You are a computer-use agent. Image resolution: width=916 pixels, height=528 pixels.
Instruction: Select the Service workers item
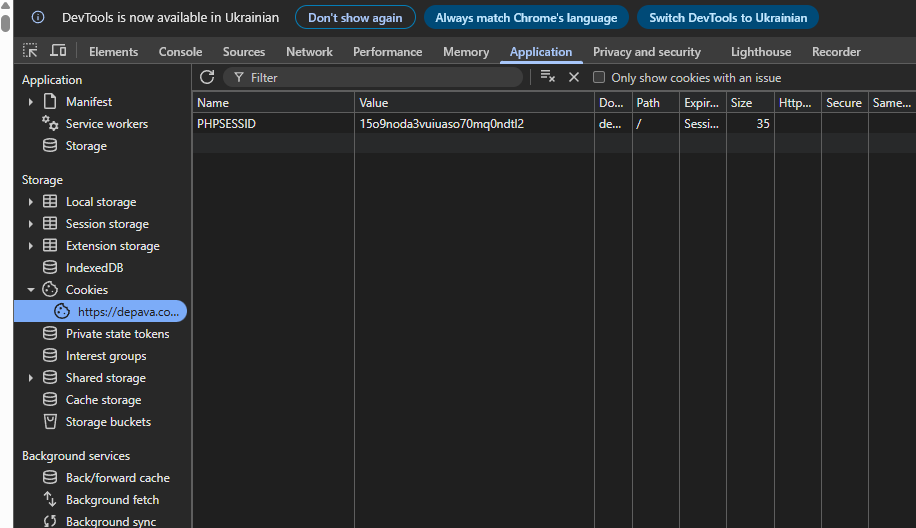(106, 123)
